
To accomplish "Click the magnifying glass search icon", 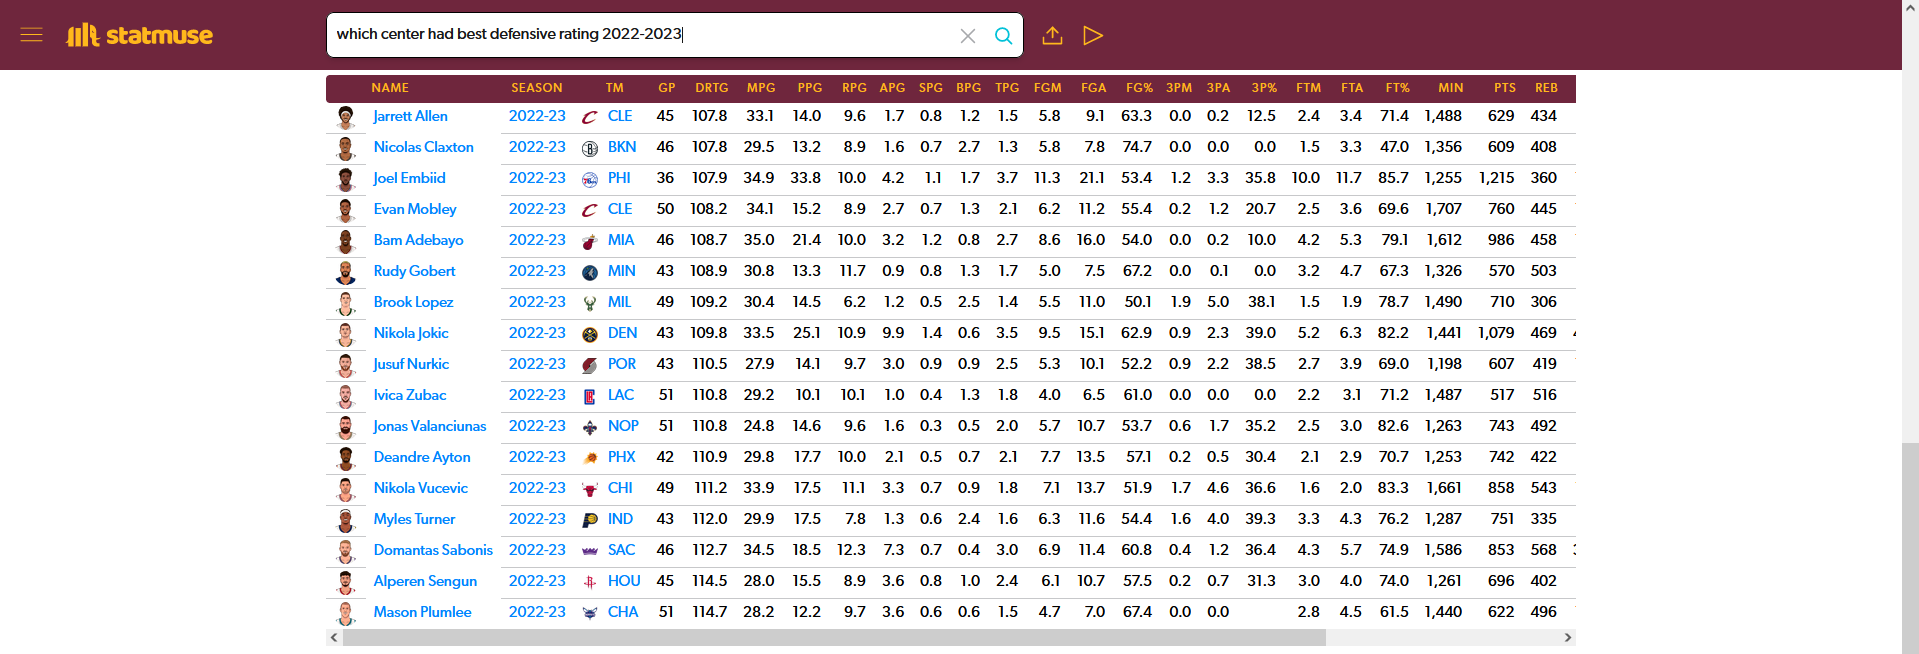I will [x=1003, y=36].
